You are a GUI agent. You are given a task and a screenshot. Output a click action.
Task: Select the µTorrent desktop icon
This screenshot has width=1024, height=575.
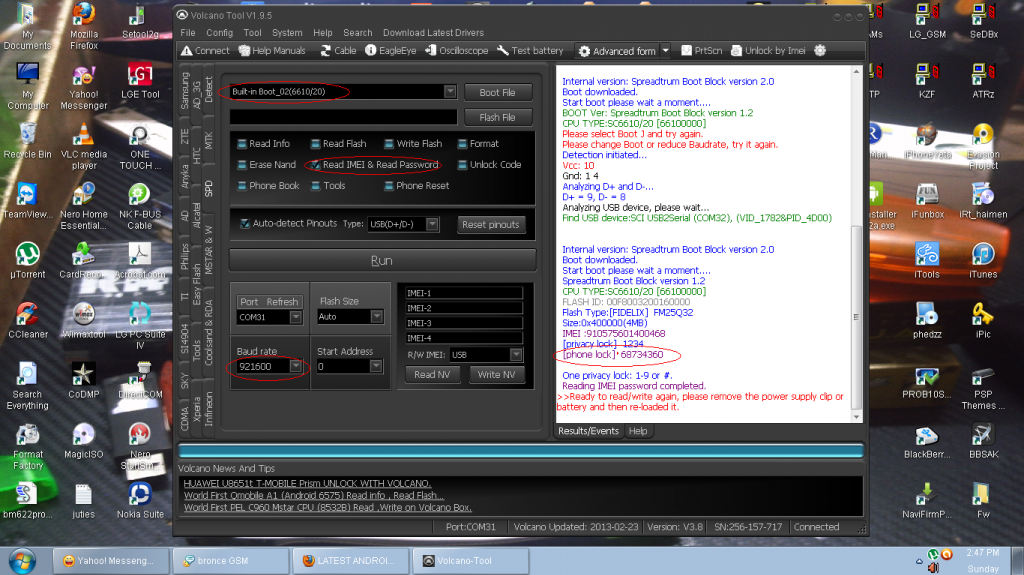tap(27, 261)
